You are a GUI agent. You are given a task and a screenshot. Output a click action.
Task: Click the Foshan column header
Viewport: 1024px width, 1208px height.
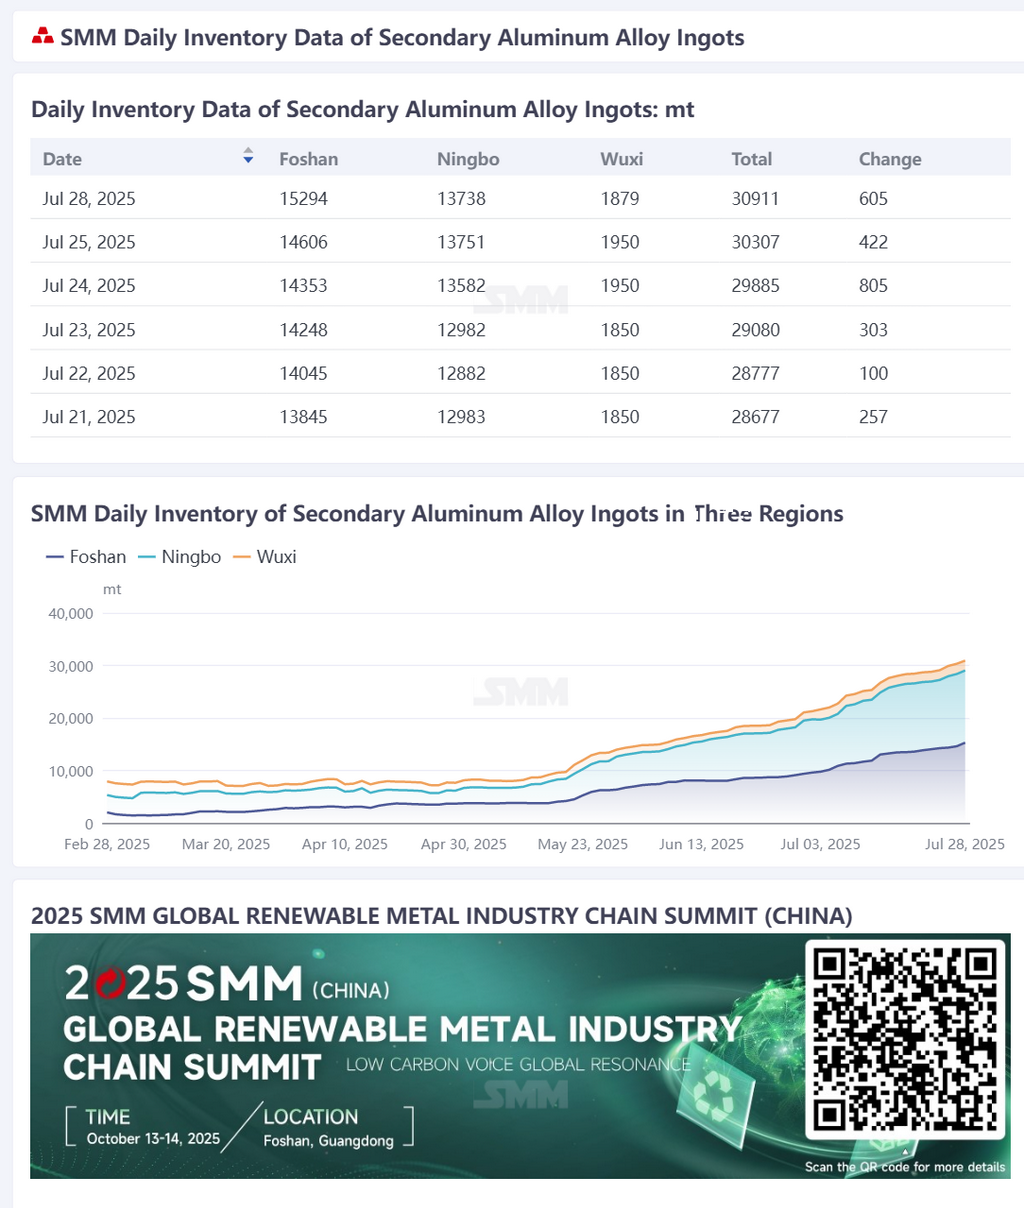coord(308,159)
